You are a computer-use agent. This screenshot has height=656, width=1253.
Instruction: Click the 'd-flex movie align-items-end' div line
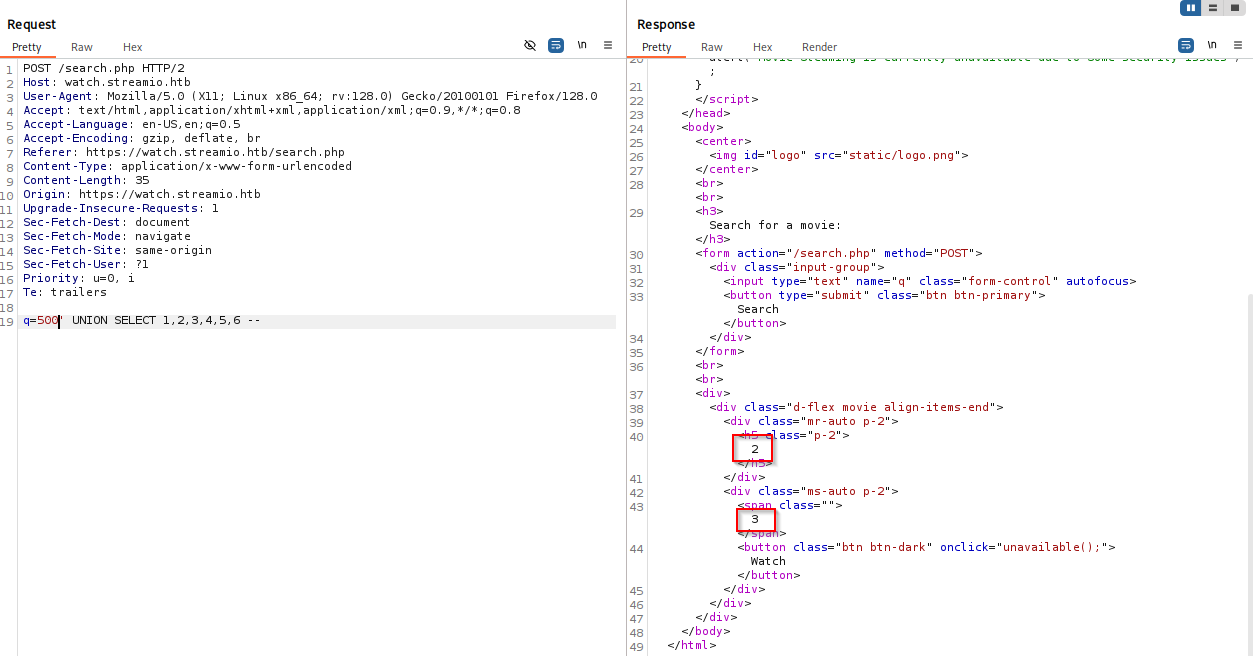point(856,407)
